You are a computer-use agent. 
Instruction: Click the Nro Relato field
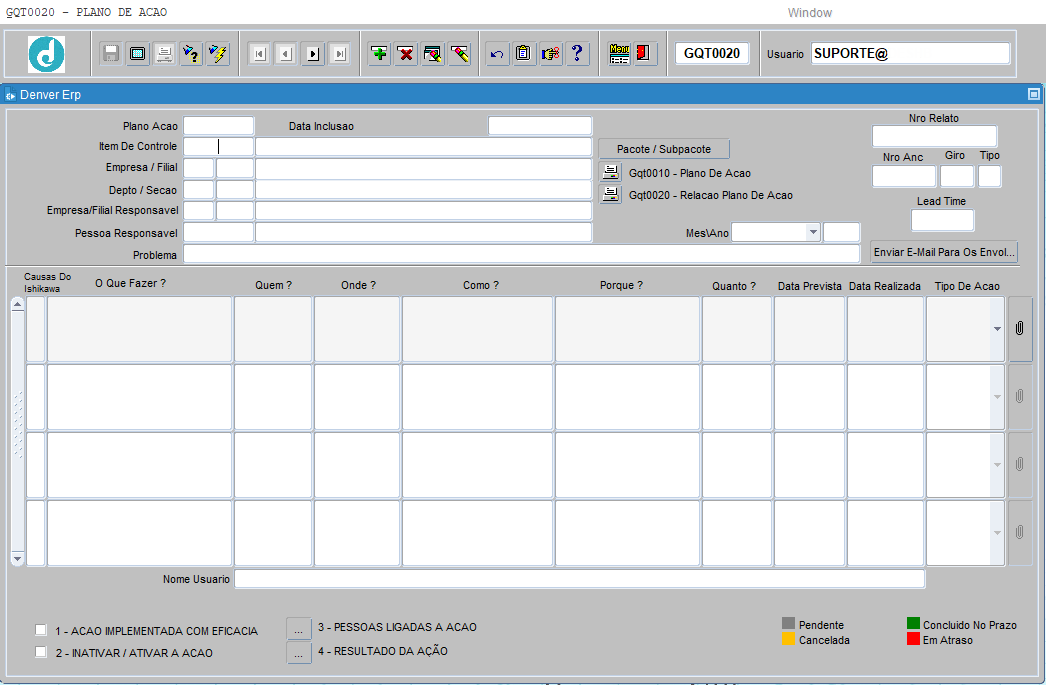coord(935,136)
